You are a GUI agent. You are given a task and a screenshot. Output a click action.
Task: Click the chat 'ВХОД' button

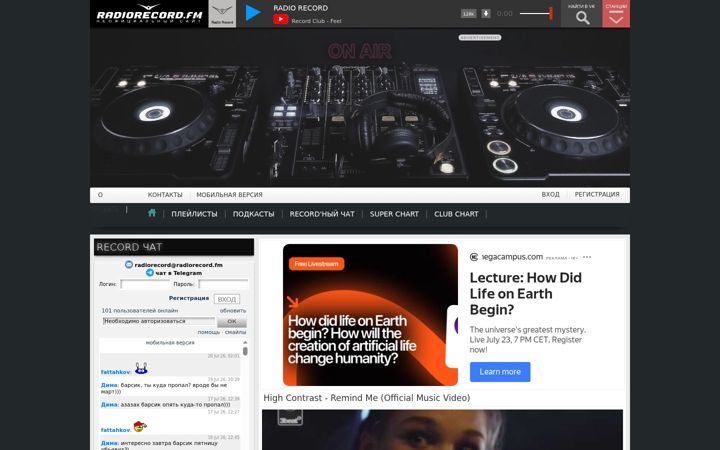(x=227, y=299)
